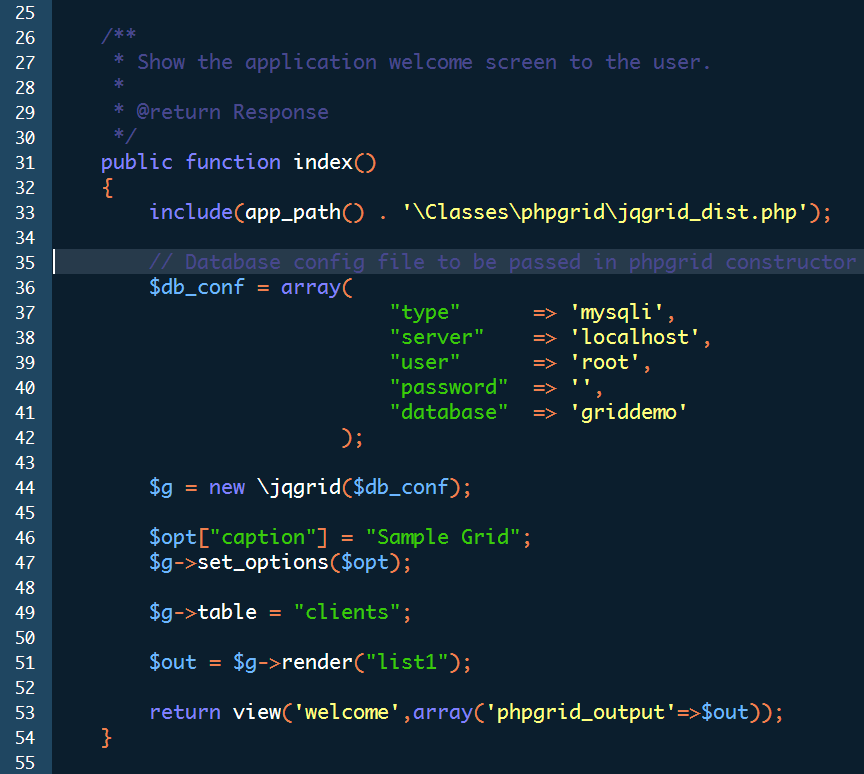Viewport: 864px width, 774px height.
Task: Click the 'return' keyword on line 53
Action: 185,712
